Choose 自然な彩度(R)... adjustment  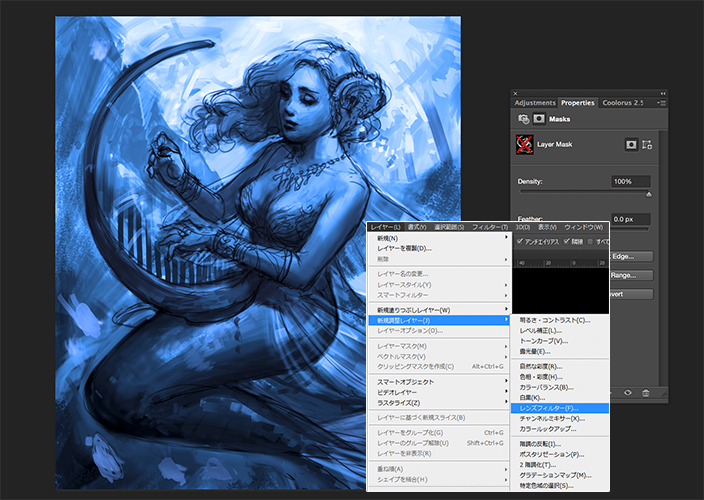click(x=560, y=366)
